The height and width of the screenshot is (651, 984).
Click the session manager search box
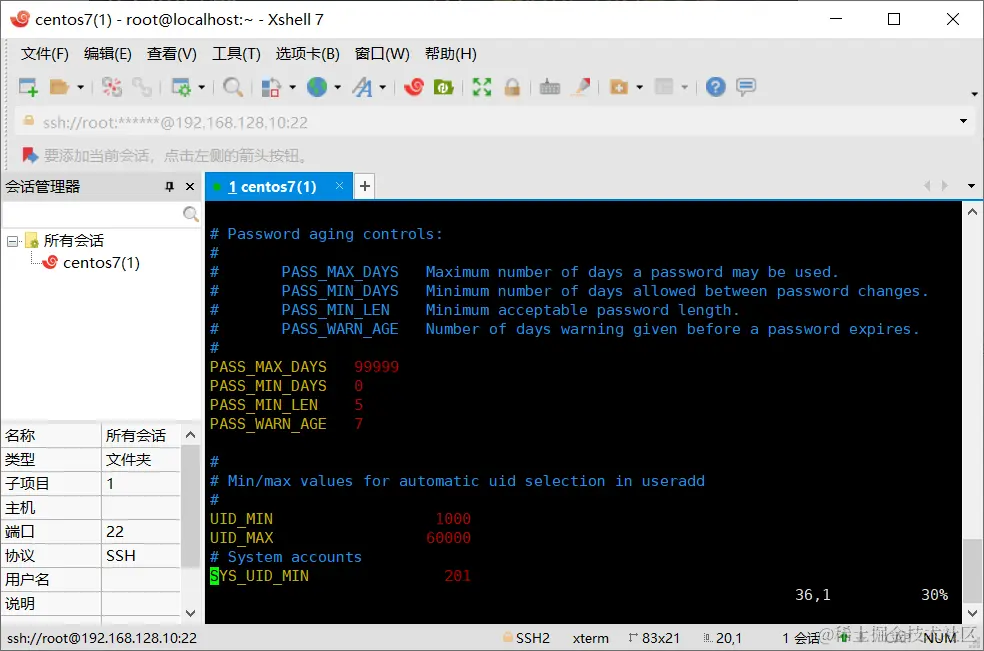pos(92,214)
